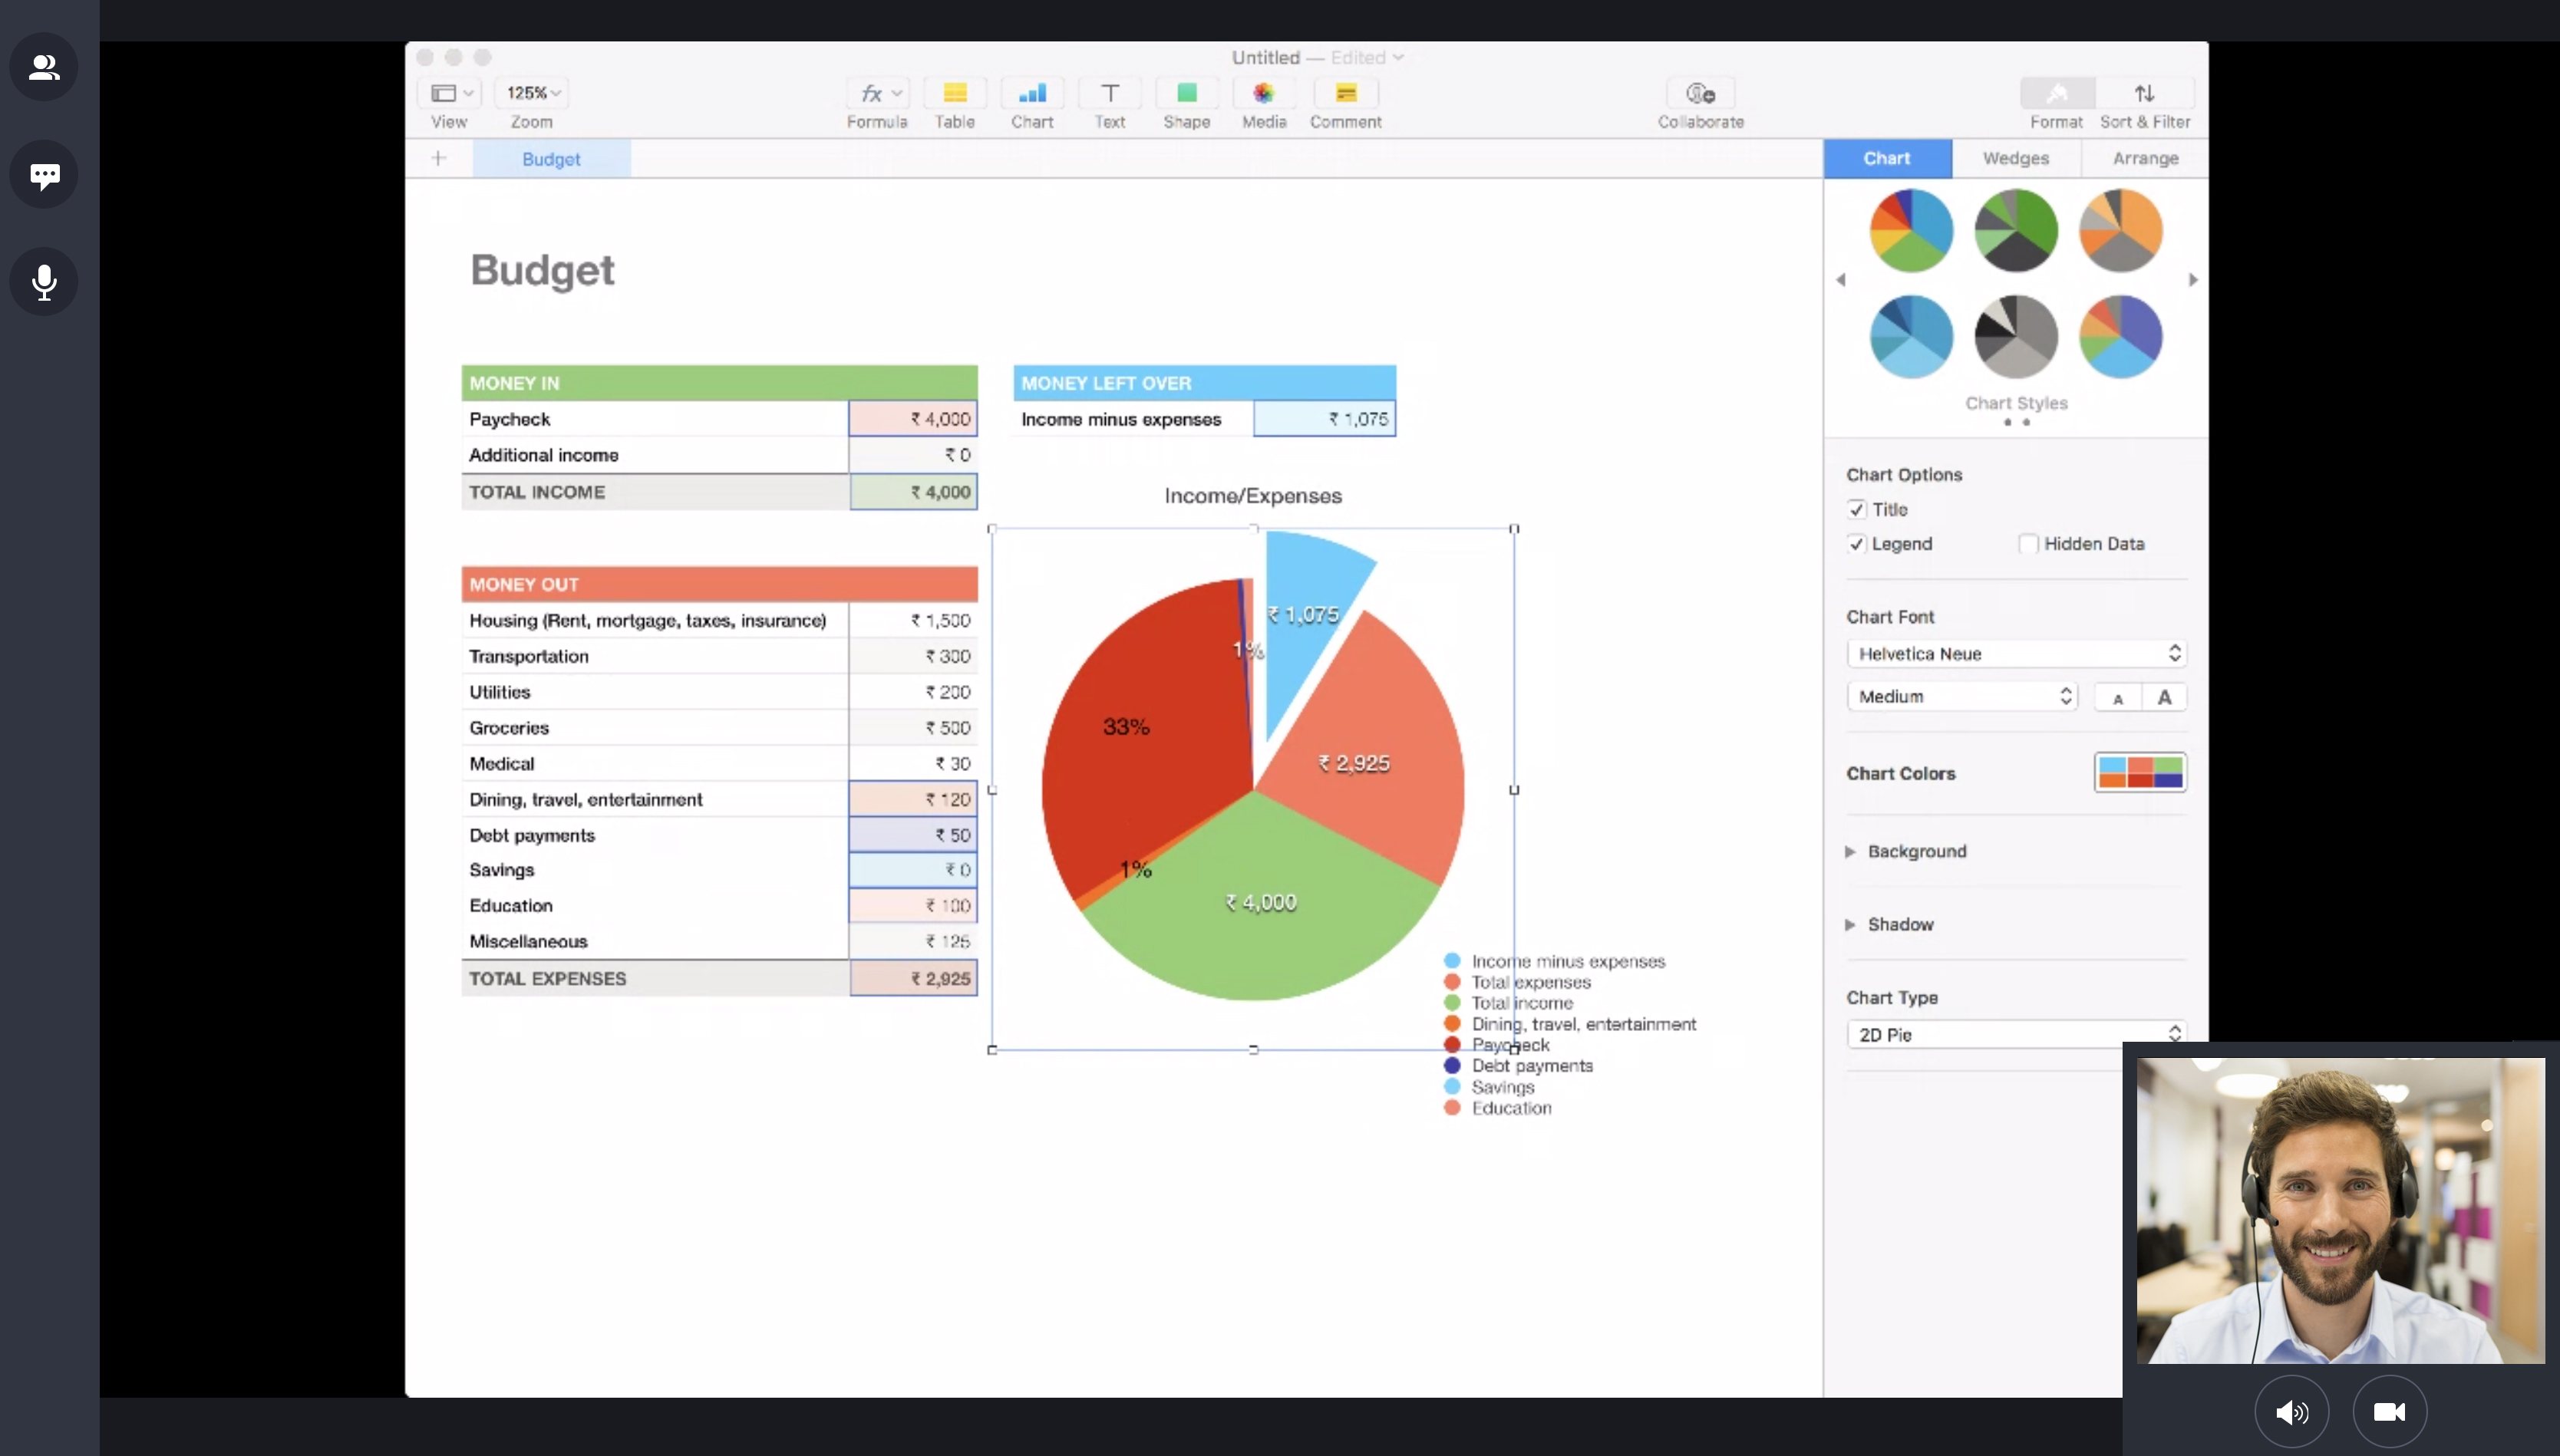
Task: Mute the microphone in call sidebar
Action: (44, 282)
